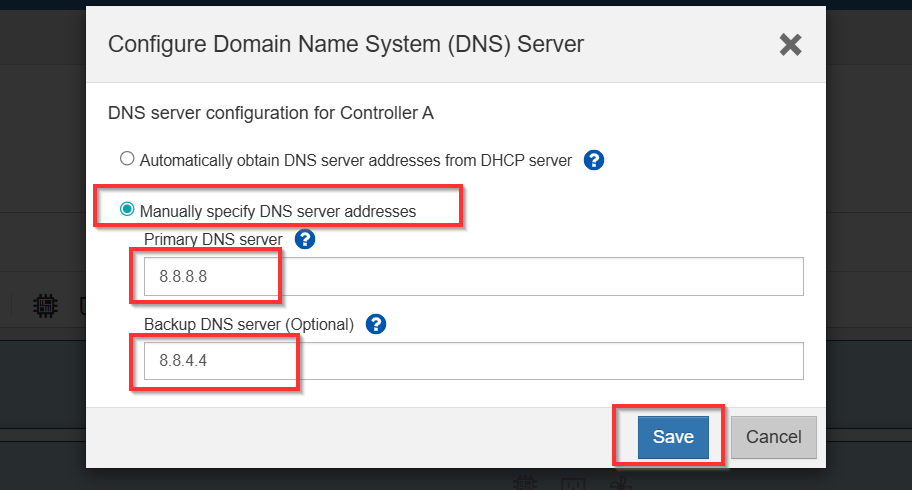The height and width of the screenshot is (490, 912).
Task: Open help icon beside DHCP server option
Action: [594, 160]
